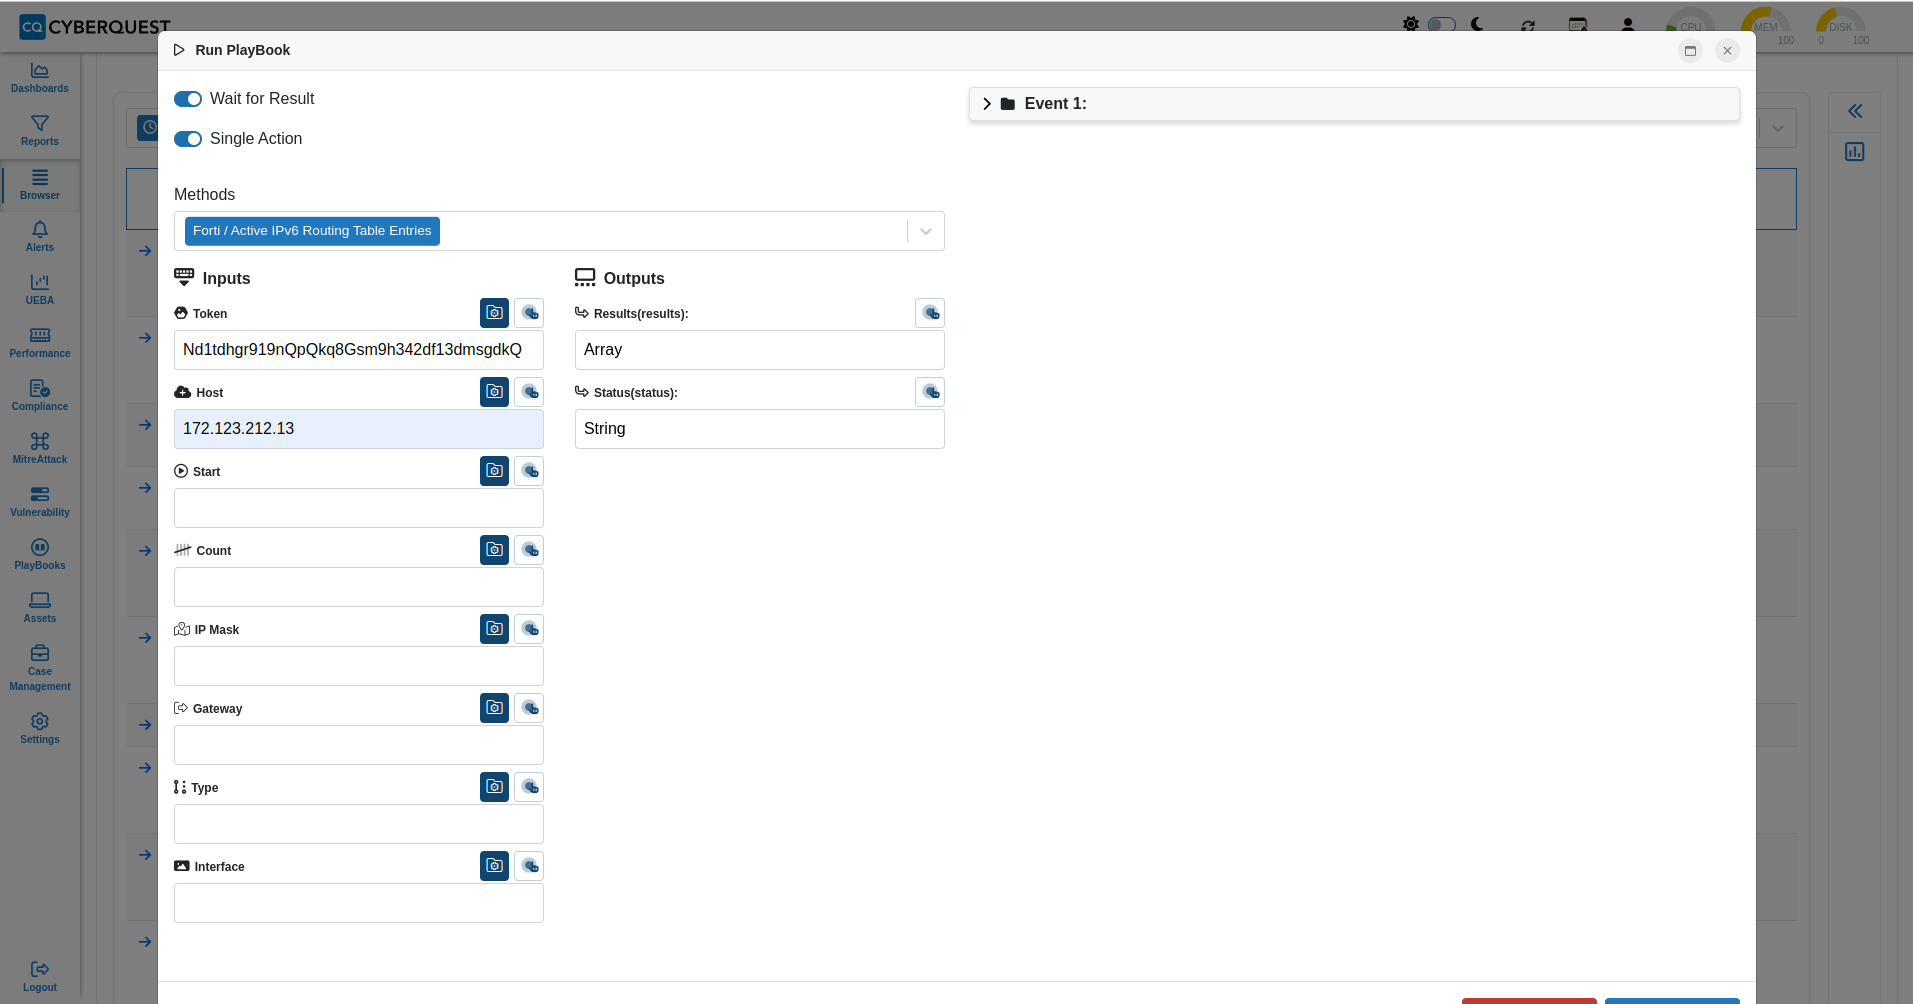1913x1004 pixels.
Task: Open Assets in the sidebar
Action: pos(40,608)
